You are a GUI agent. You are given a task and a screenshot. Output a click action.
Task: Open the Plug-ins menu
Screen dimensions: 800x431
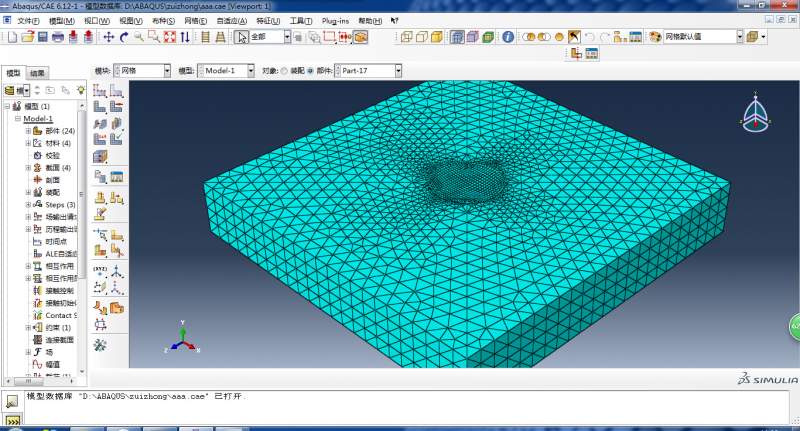(335, 20)
